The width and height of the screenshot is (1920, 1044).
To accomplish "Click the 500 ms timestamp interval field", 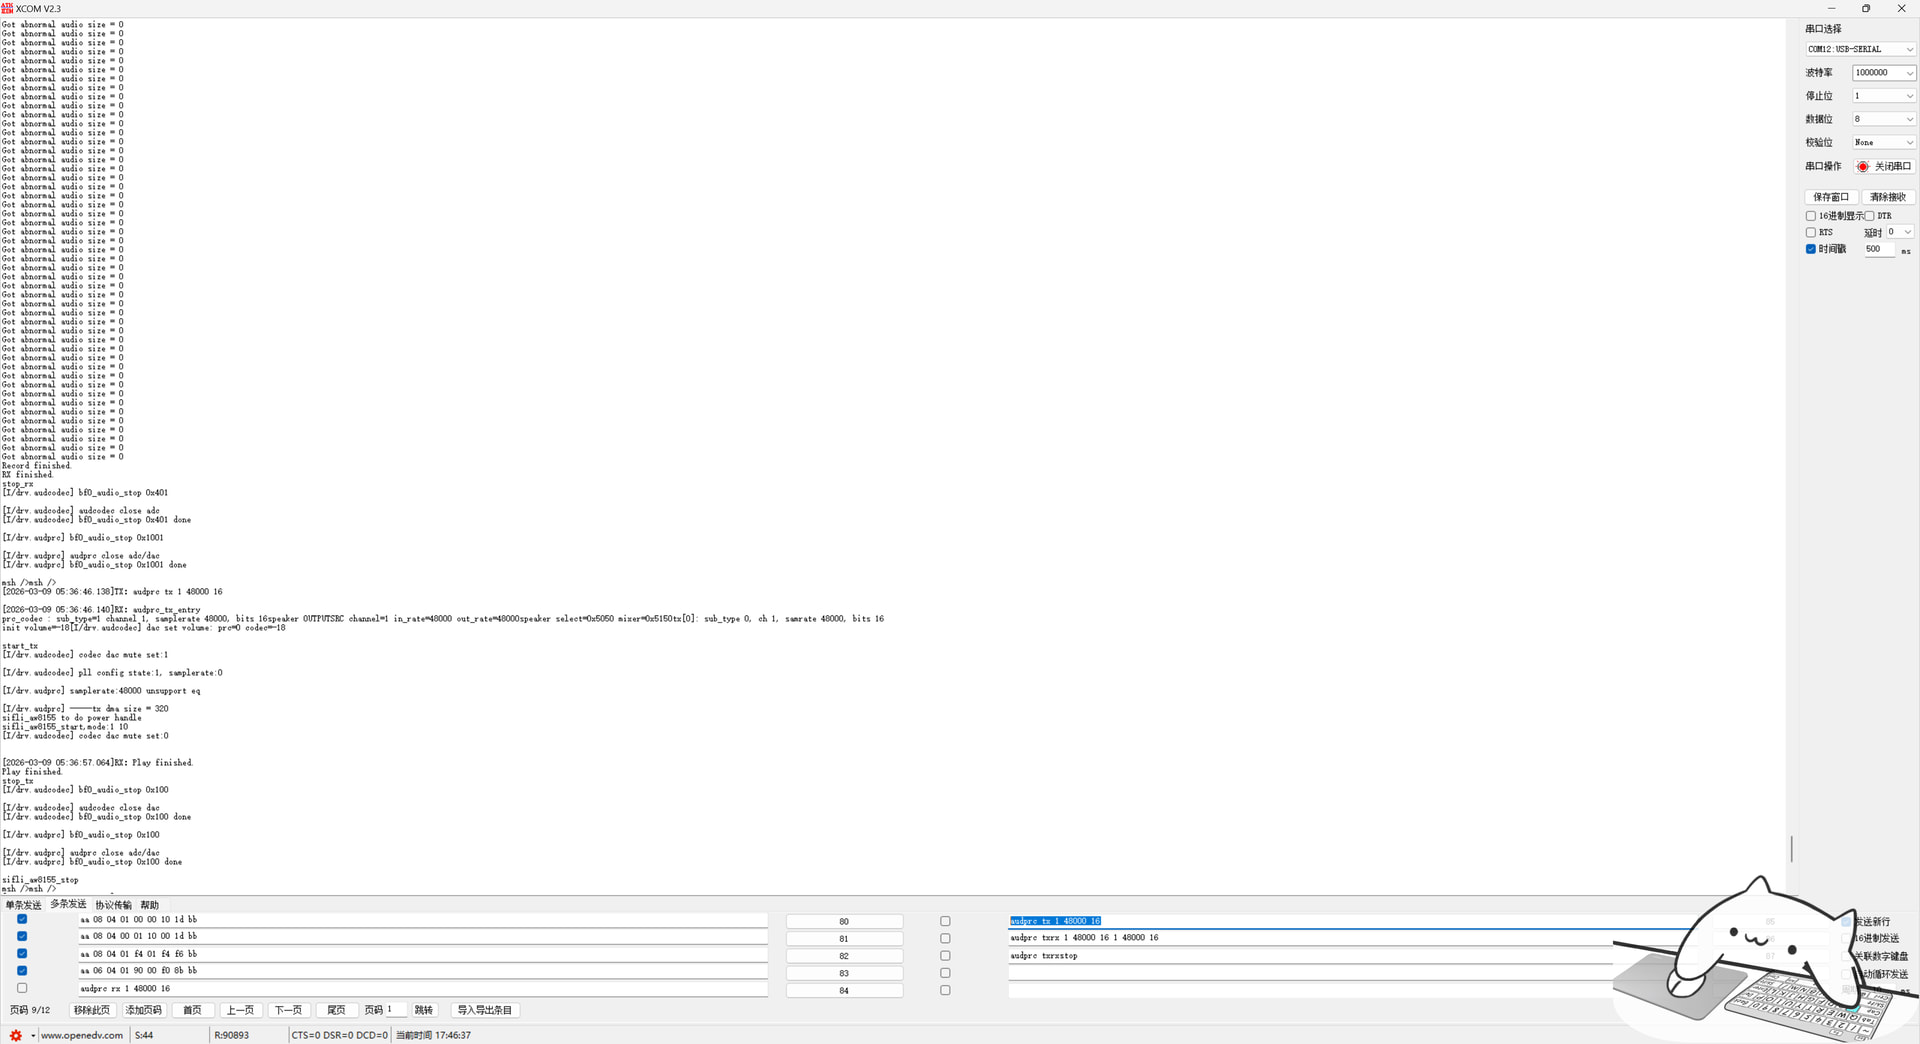I will [1878, 249].
